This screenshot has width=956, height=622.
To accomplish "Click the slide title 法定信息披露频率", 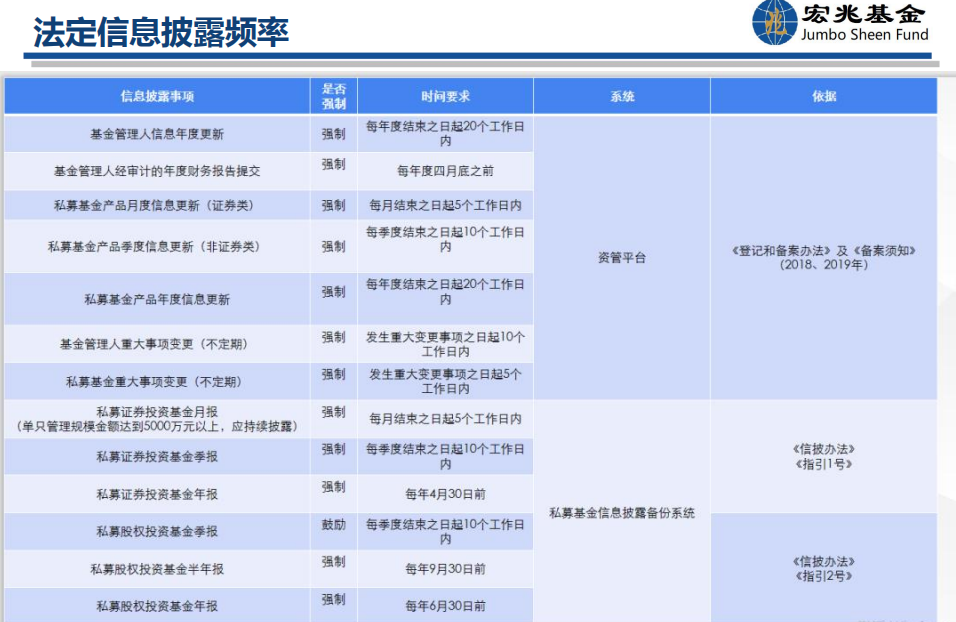I will (x=161, y=31).
